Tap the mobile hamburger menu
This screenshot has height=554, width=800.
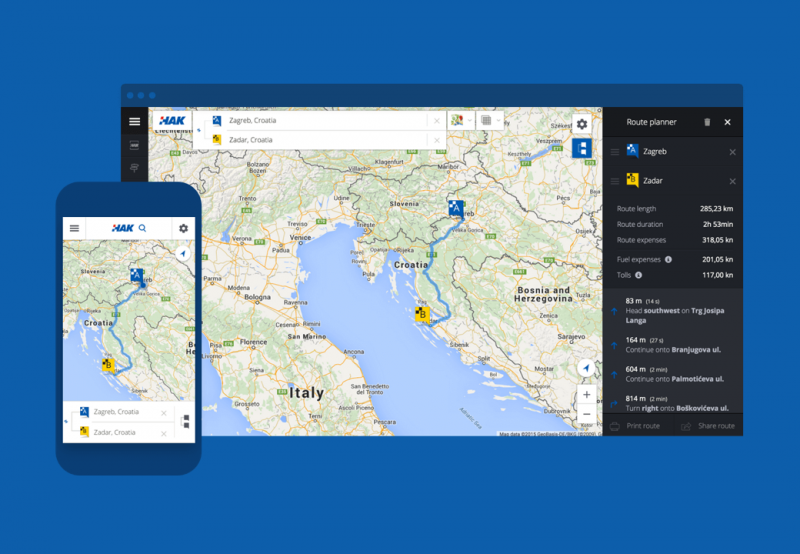74,228
